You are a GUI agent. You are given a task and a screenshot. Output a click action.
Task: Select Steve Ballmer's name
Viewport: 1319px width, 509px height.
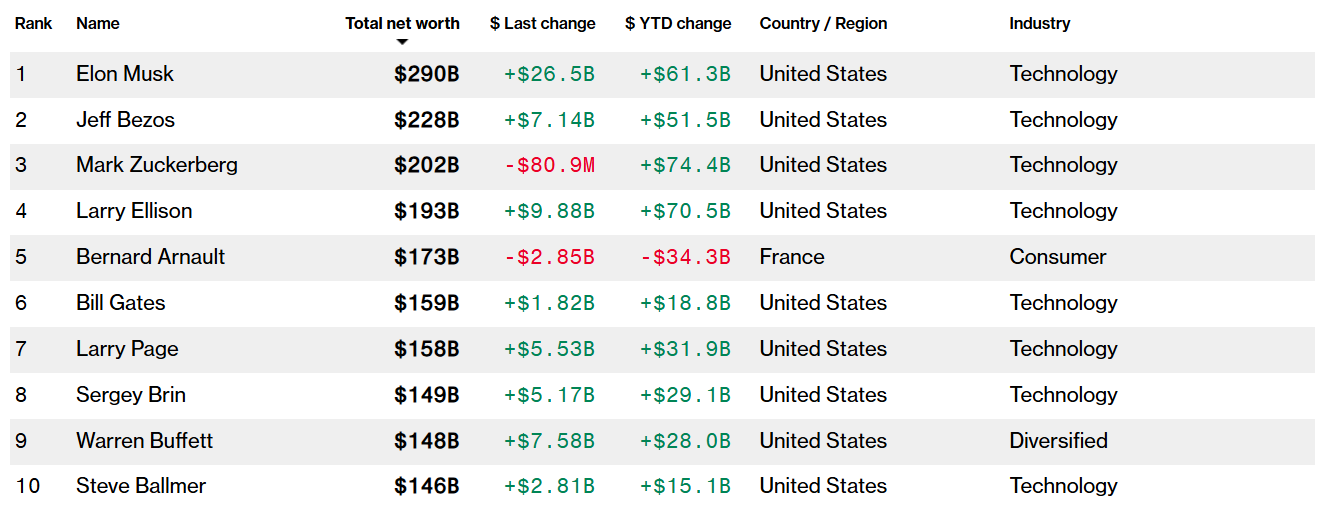[141, 486]
